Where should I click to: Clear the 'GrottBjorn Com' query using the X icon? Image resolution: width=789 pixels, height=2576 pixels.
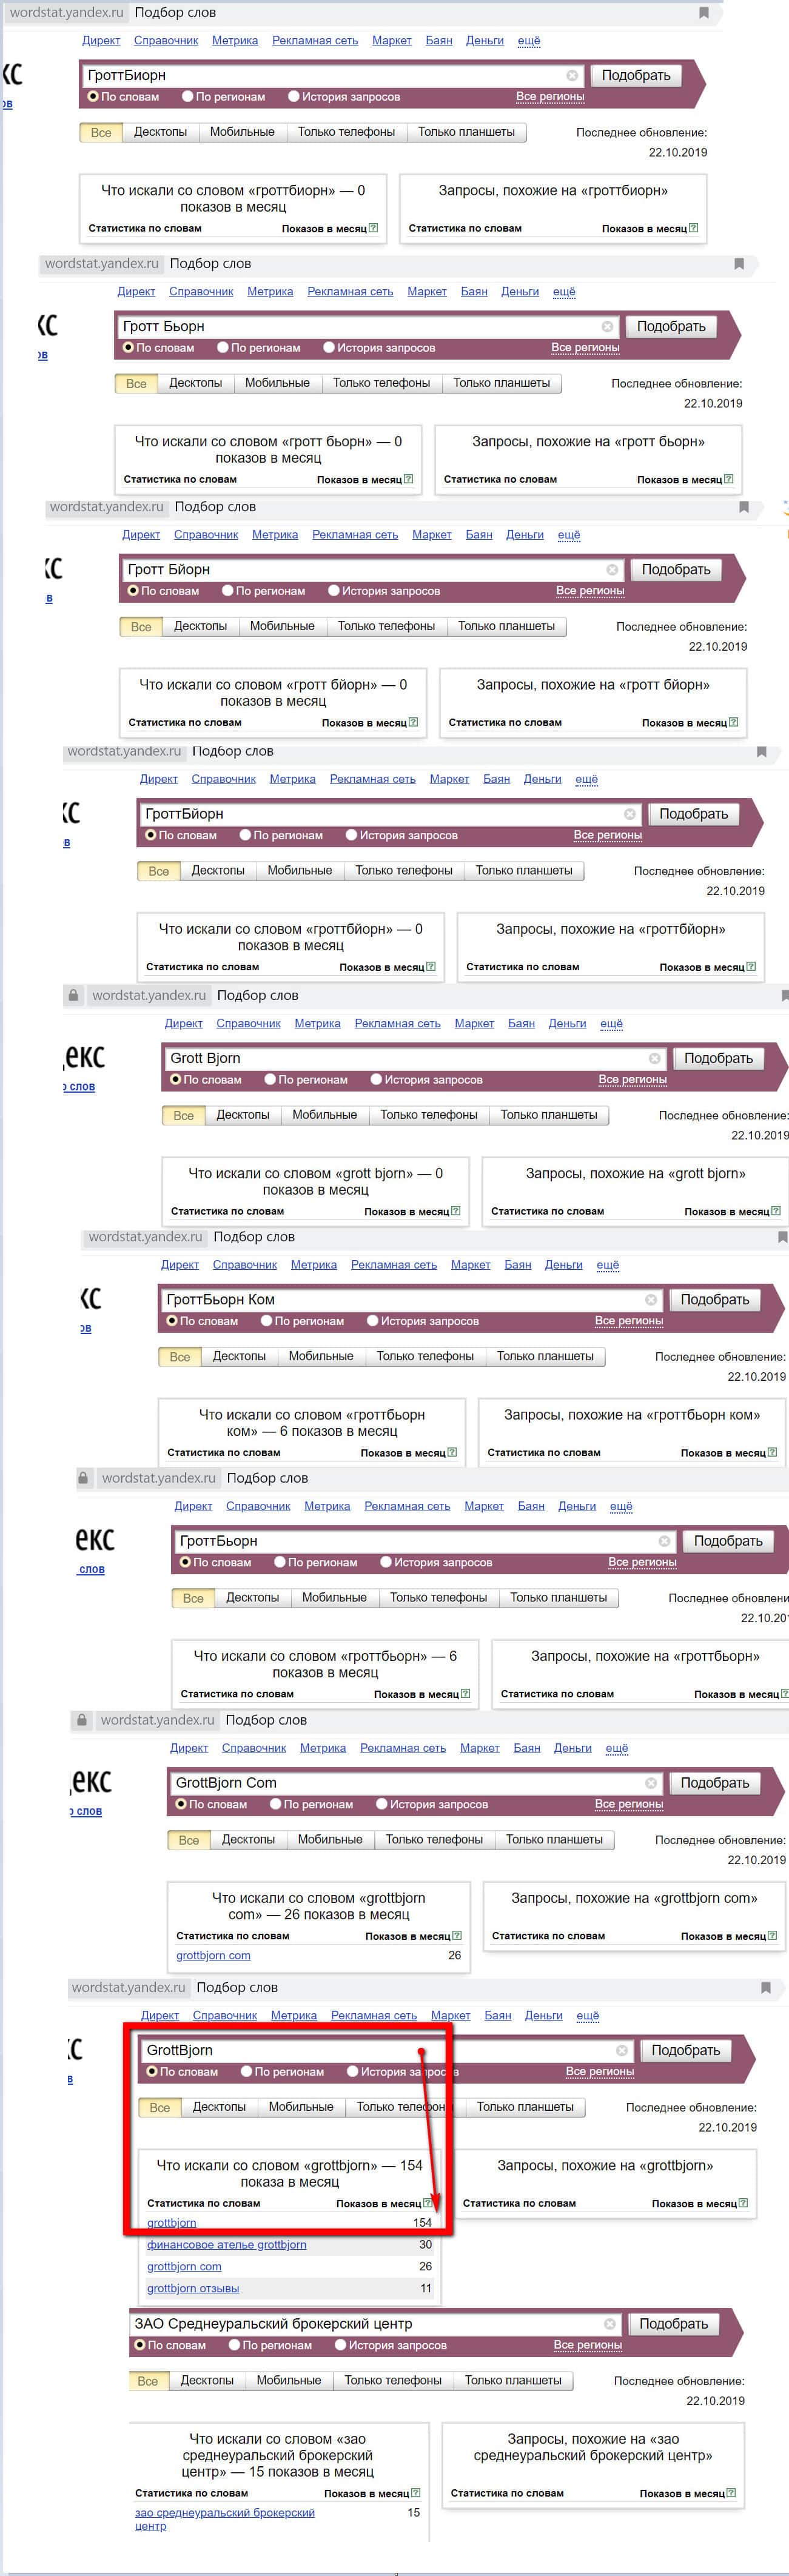coord(651,1783)
